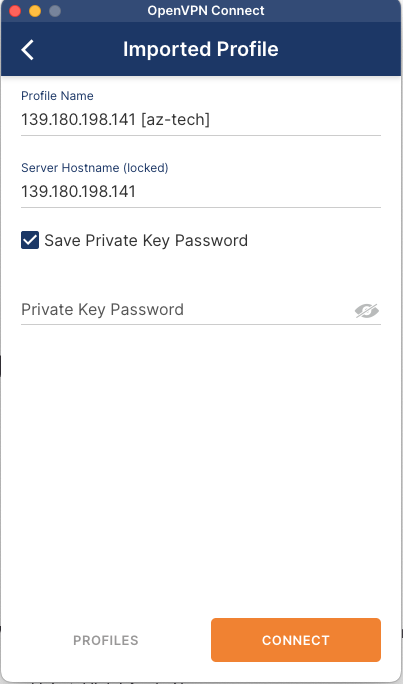Start the VPN with CONNECT
Viewport: 403px width, 684px height.
[x=296, y=640]
